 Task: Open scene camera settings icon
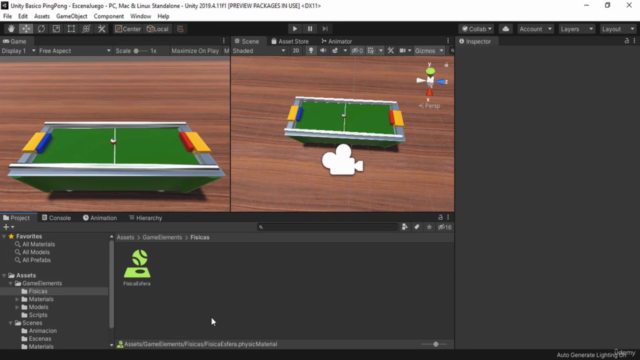point(403,51)
